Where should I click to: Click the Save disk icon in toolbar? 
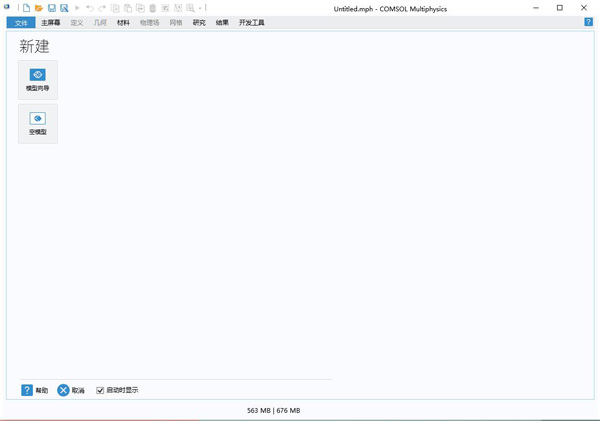pyautogui.click(x=52, y=8)
